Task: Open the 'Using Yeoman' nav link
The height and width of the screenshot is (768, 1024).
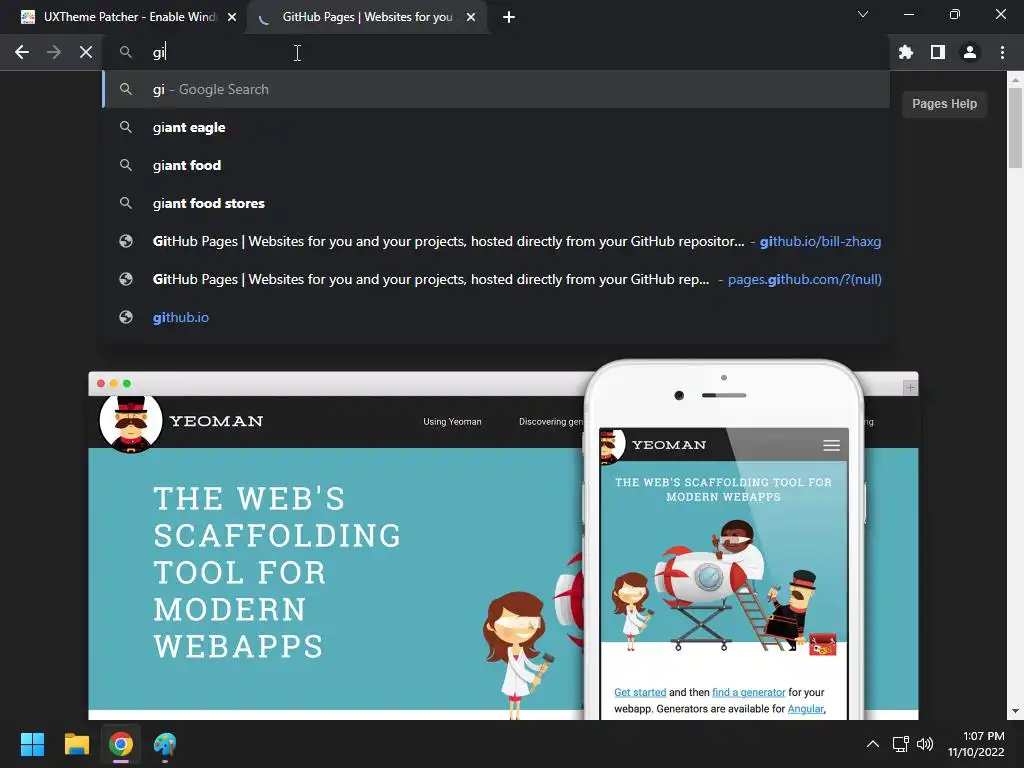Action: point(452,422)
